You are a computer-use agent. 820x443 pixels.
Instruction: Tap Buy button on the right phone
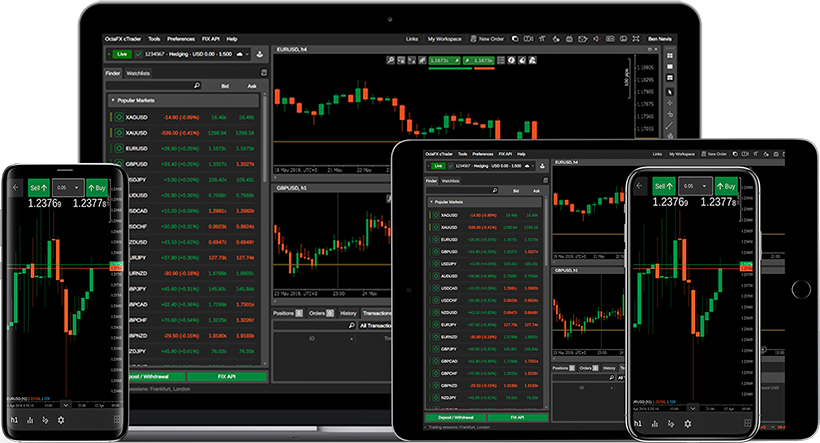(x=726, y=186)
